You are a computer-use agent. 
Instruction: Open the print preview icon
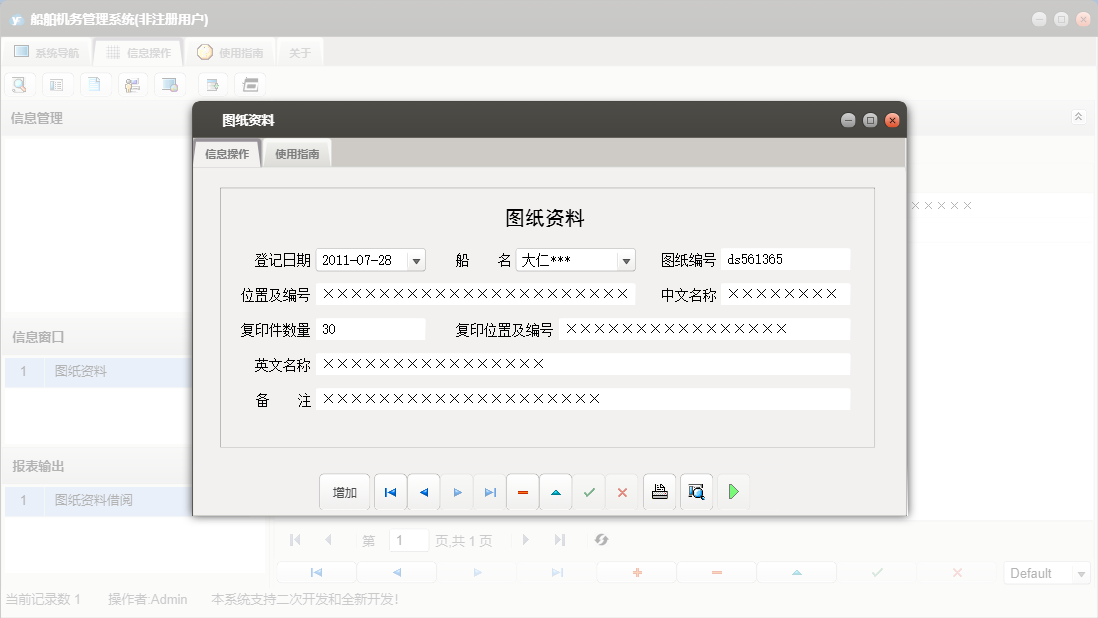[x=696, y=491]
